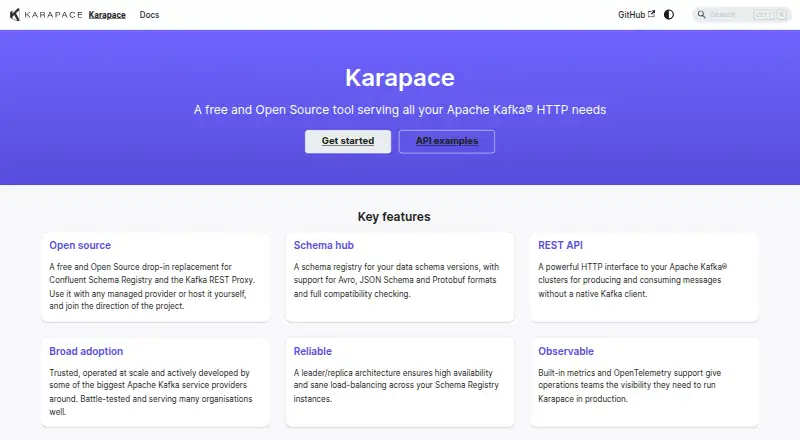This screenshot has width=800, height=440.
Task: Click the GitHub external link icon
Action: [651, 14]
